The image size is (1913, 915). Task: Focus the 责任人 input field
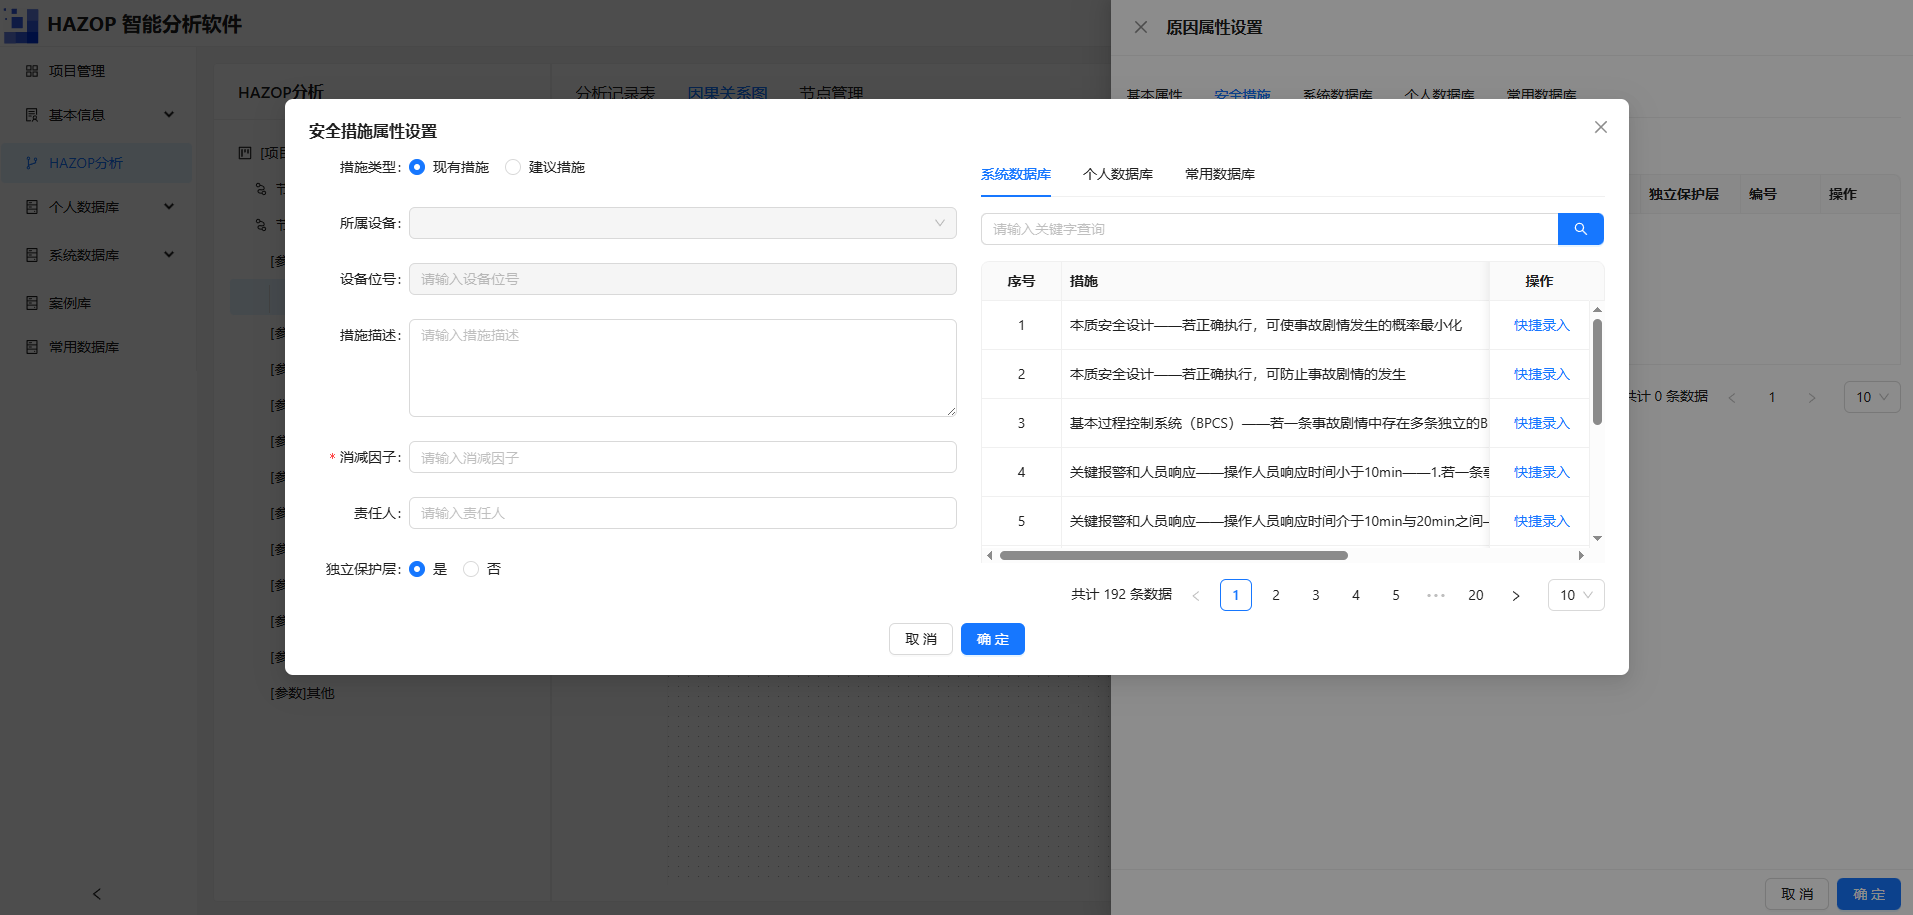point(683,513)
